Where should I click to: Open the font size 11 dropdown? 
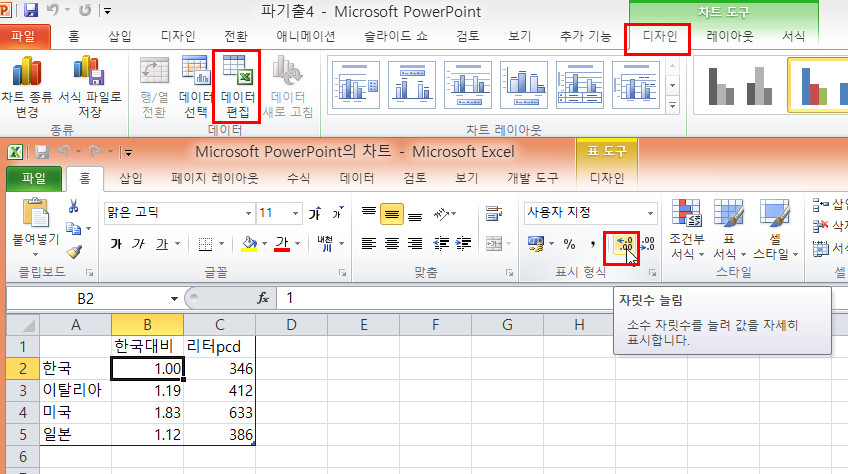295,213
